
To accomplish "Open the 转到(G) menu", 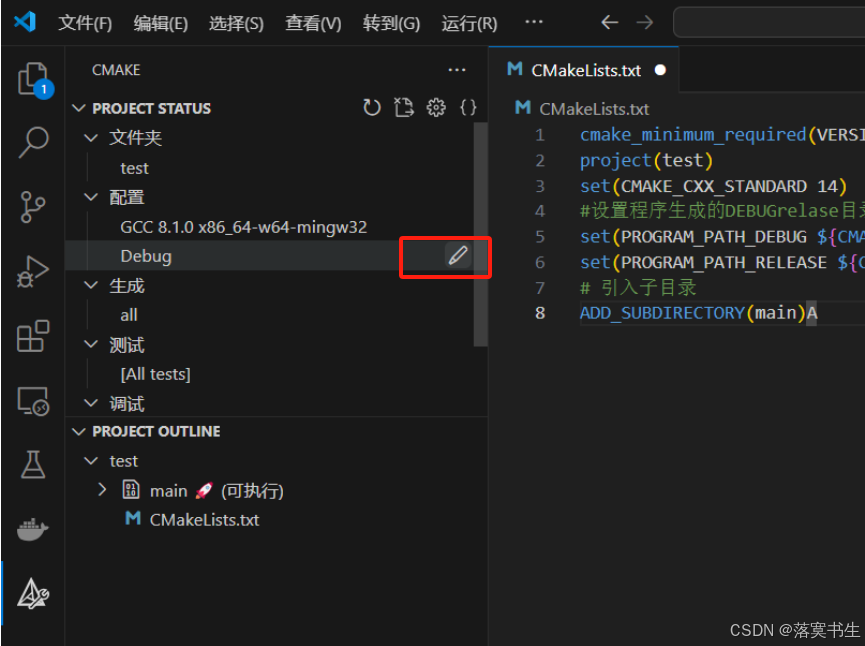I will point(391,23).
